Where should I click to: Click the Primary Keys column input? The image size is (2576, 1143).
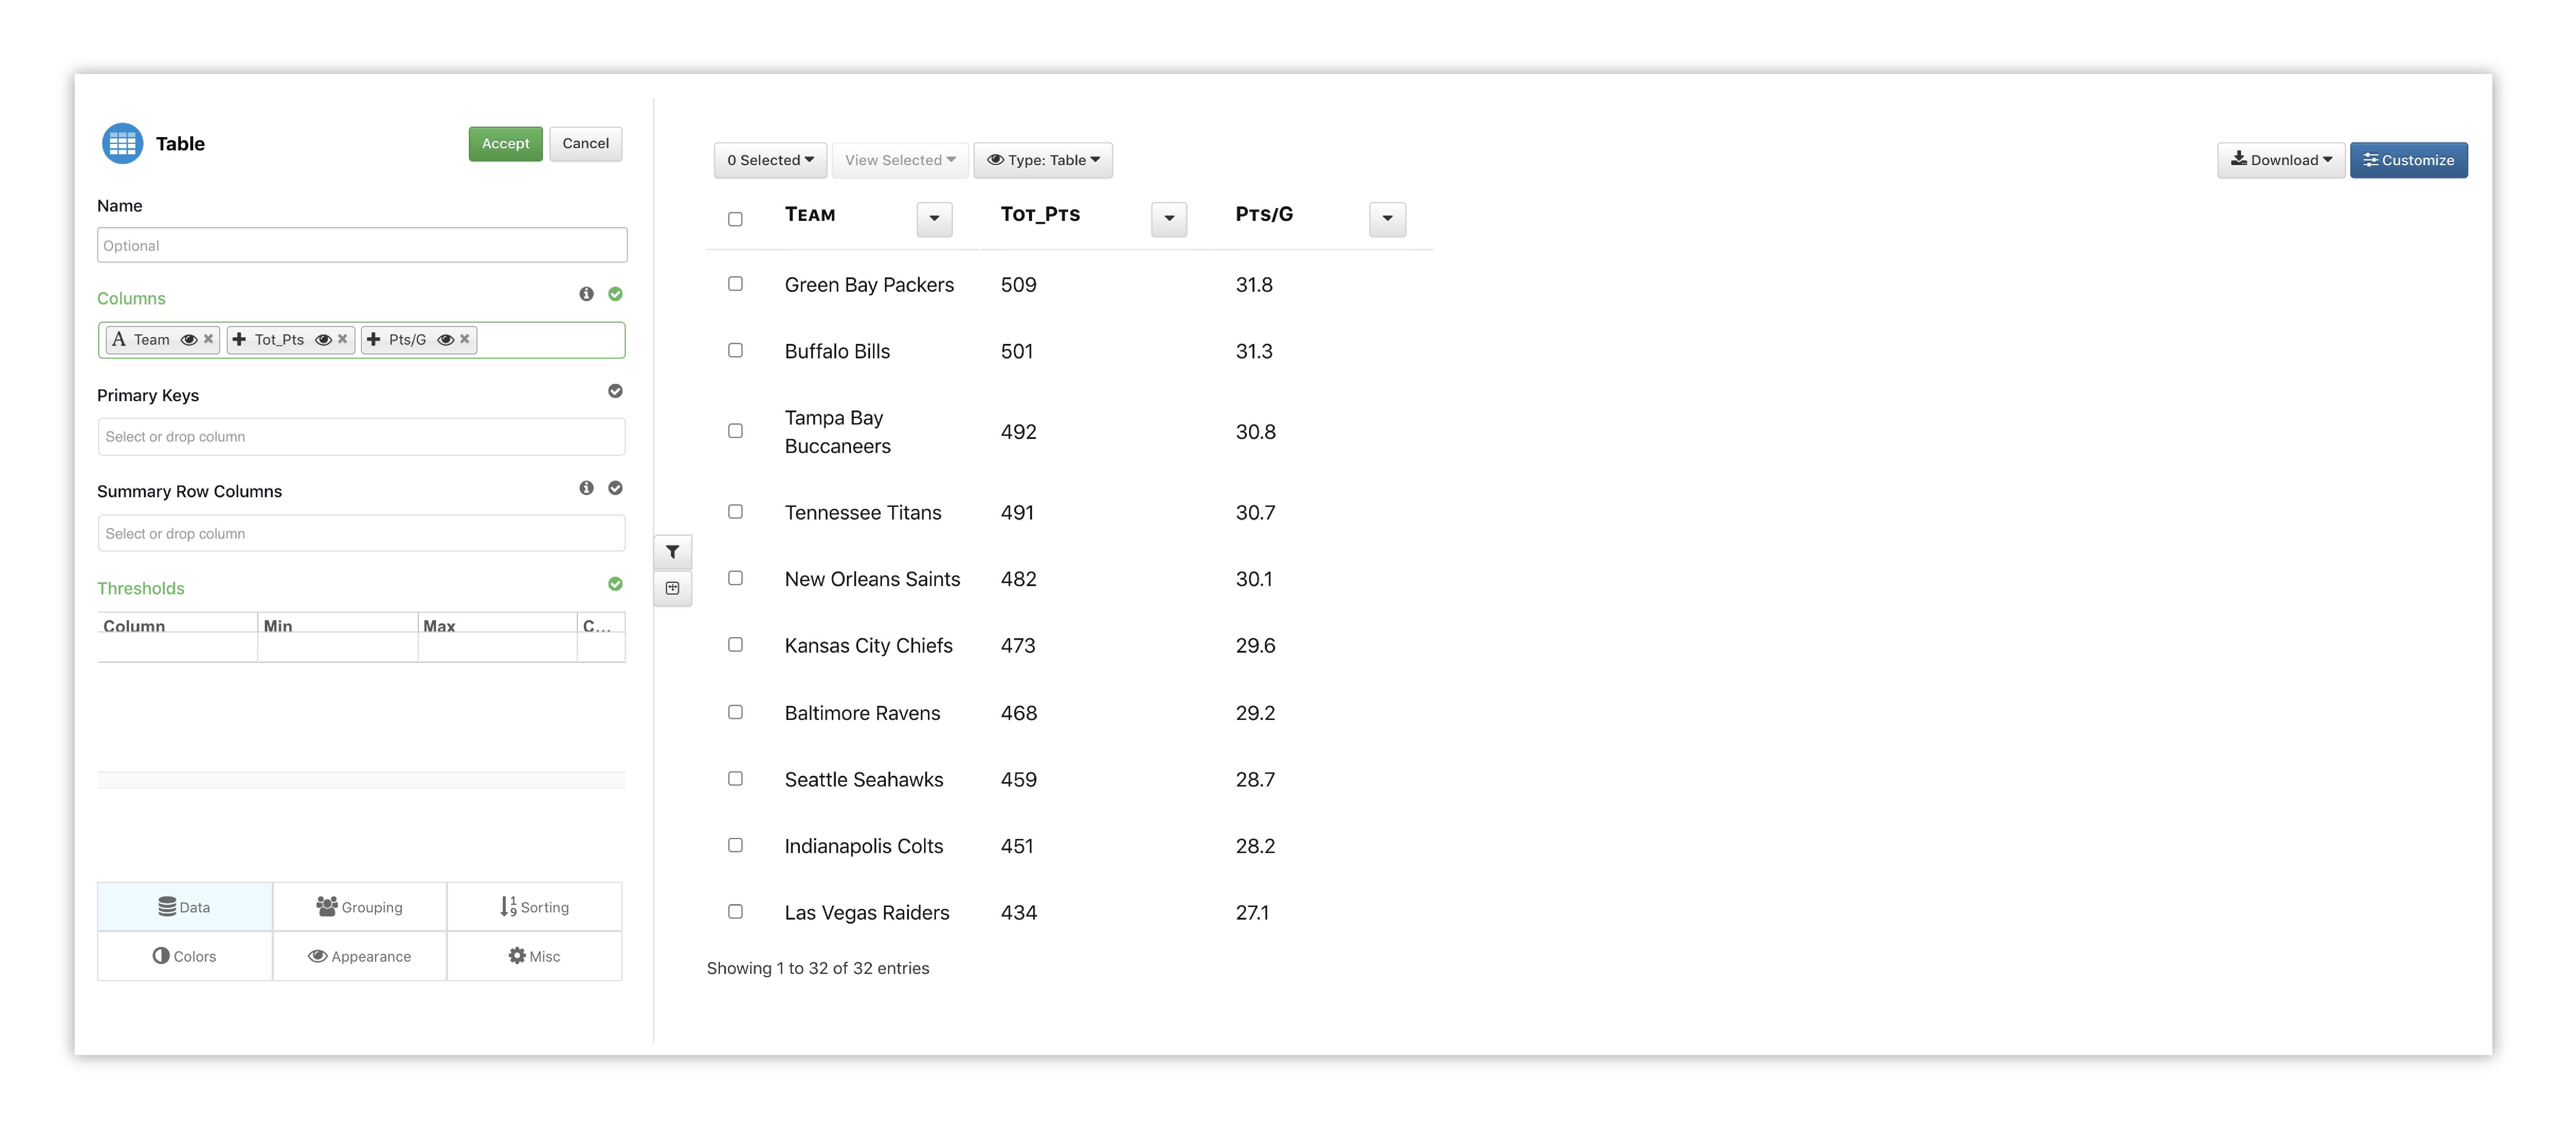tap(362, 437)
